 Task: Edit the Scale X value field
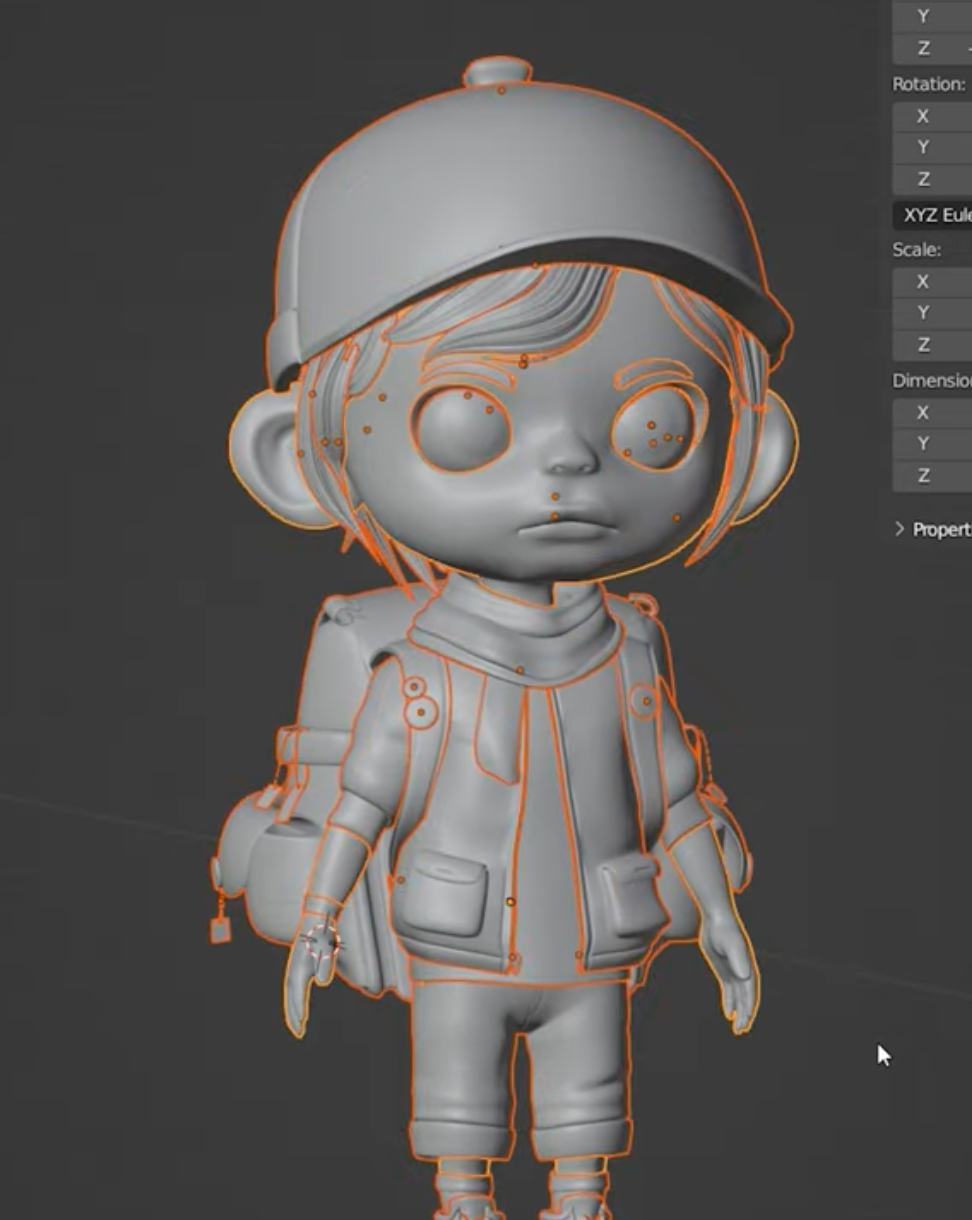coord(940,281)
